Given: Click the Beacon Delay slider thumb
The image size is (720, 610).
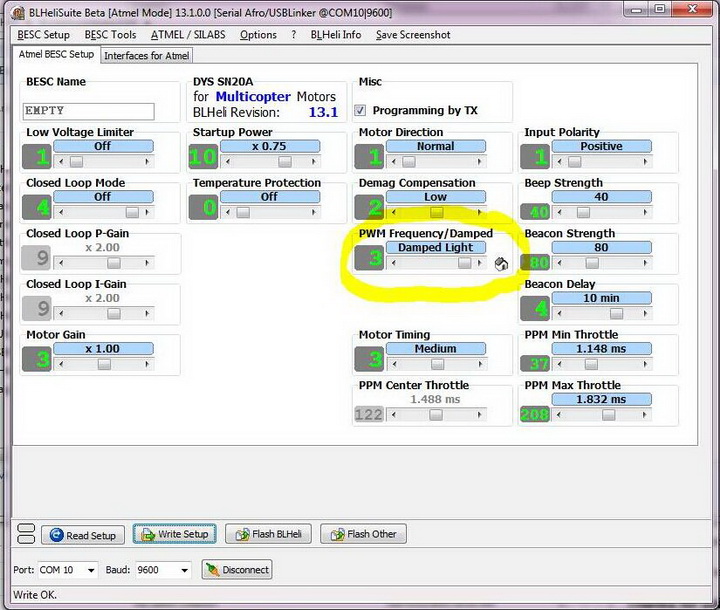Looking at the screenshot, I should tap(616, 314).
